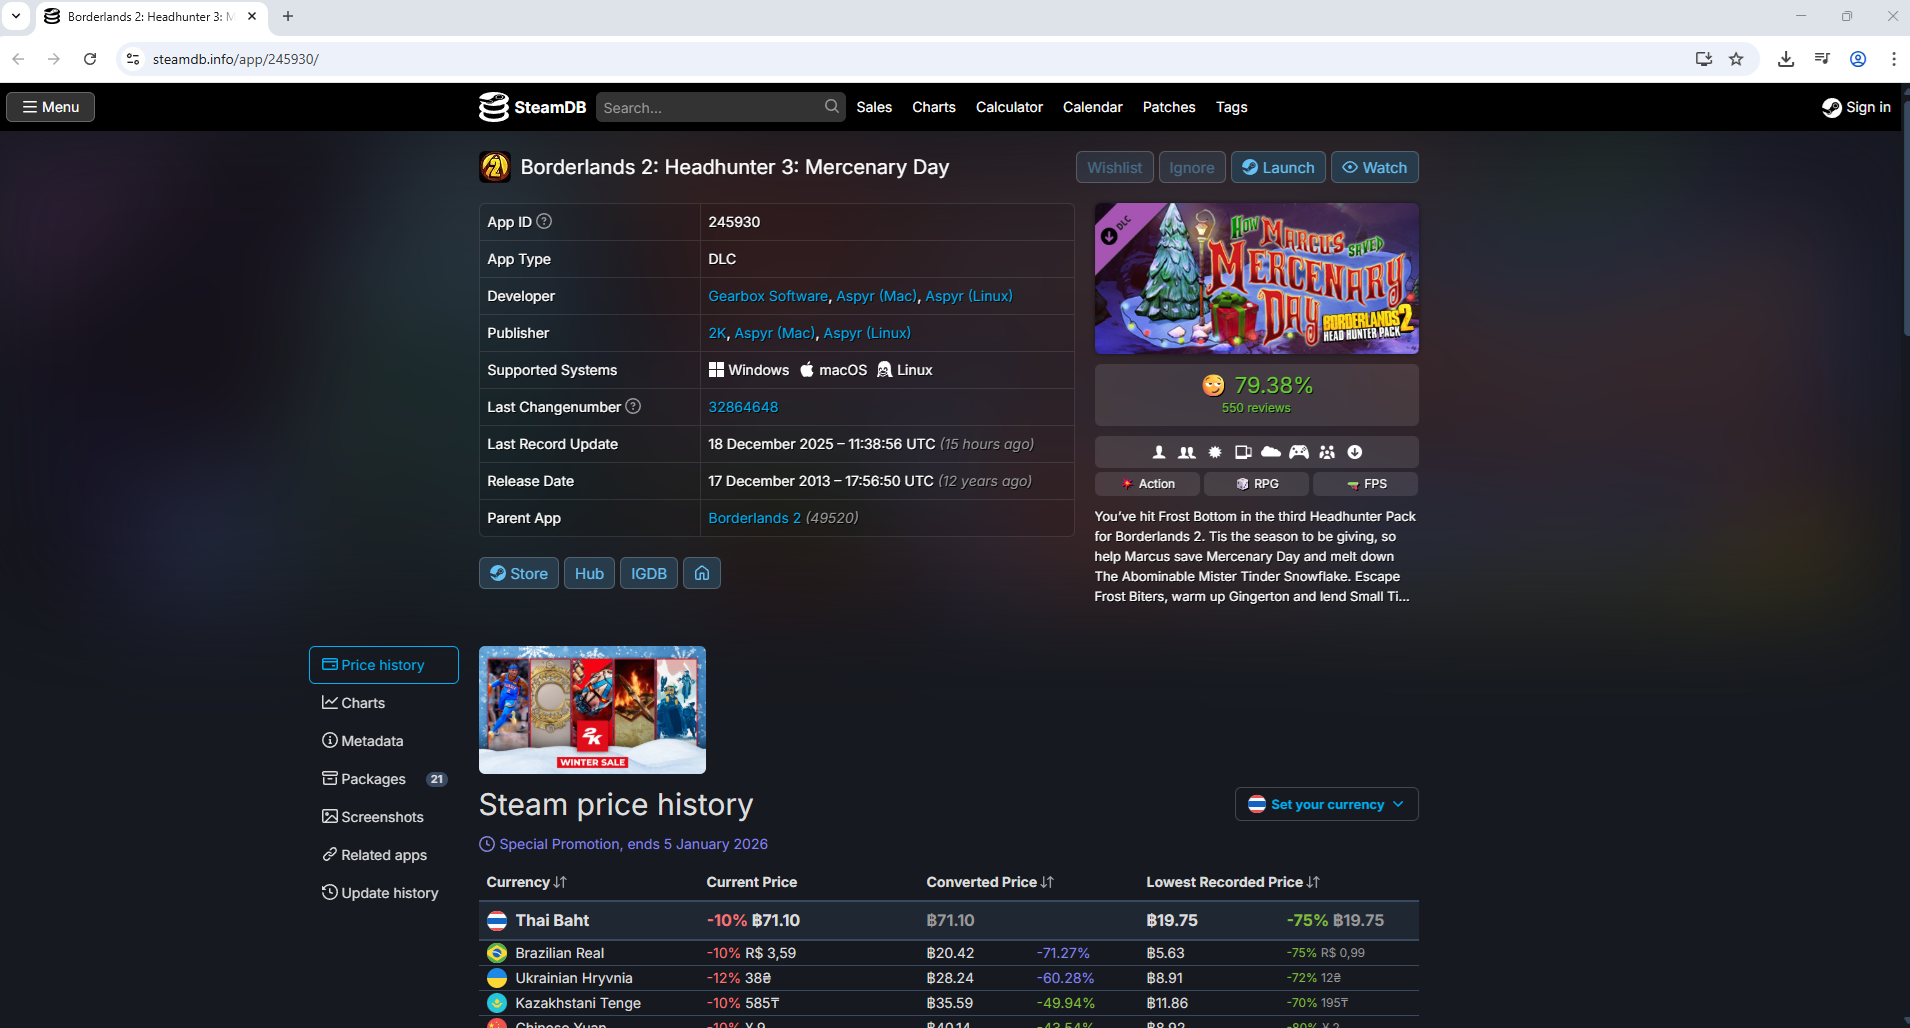Click the IGDB button

pyautogui.click(x=649, y=573)
